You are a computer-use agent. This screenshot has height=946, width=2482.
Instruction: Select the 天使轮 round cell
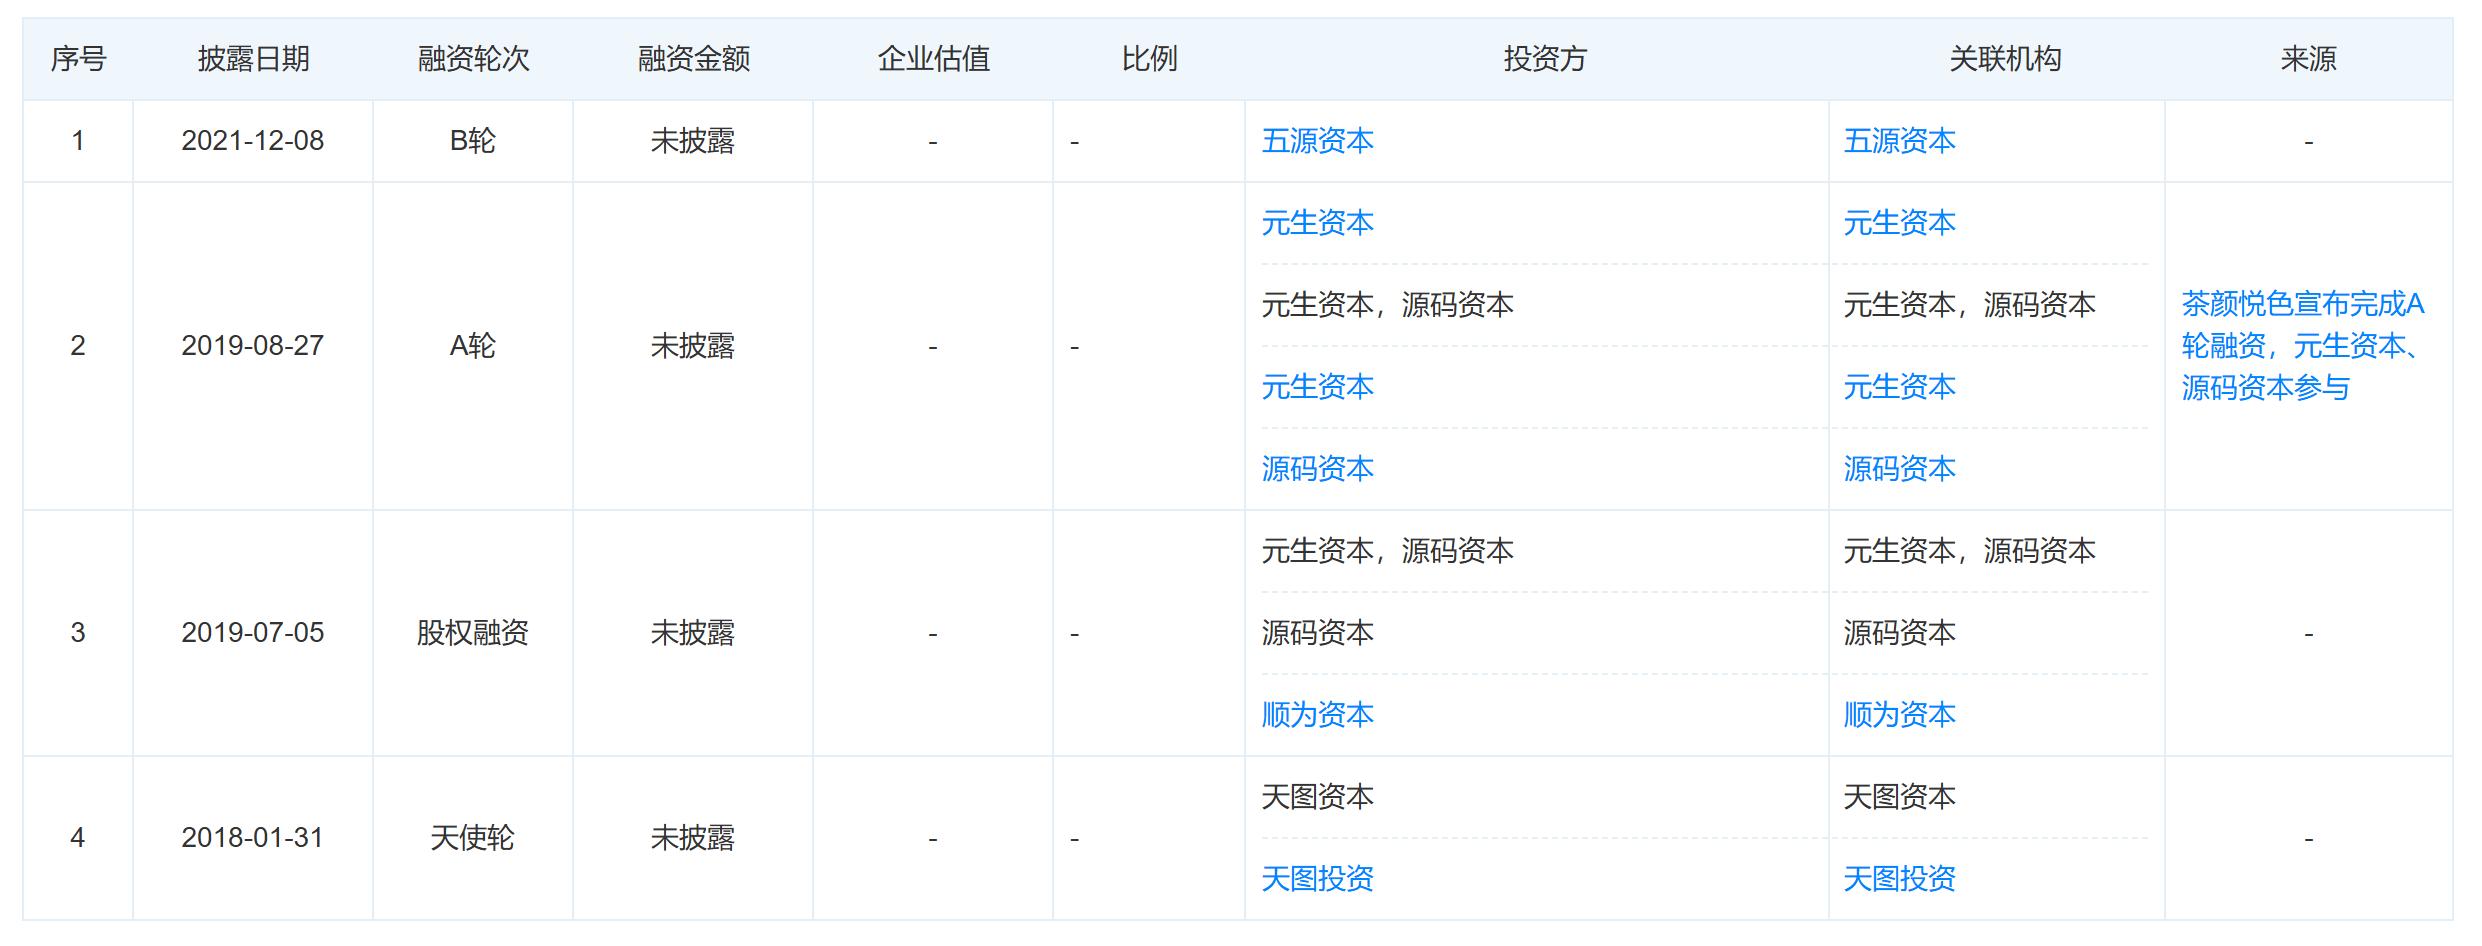click(473, 838)
